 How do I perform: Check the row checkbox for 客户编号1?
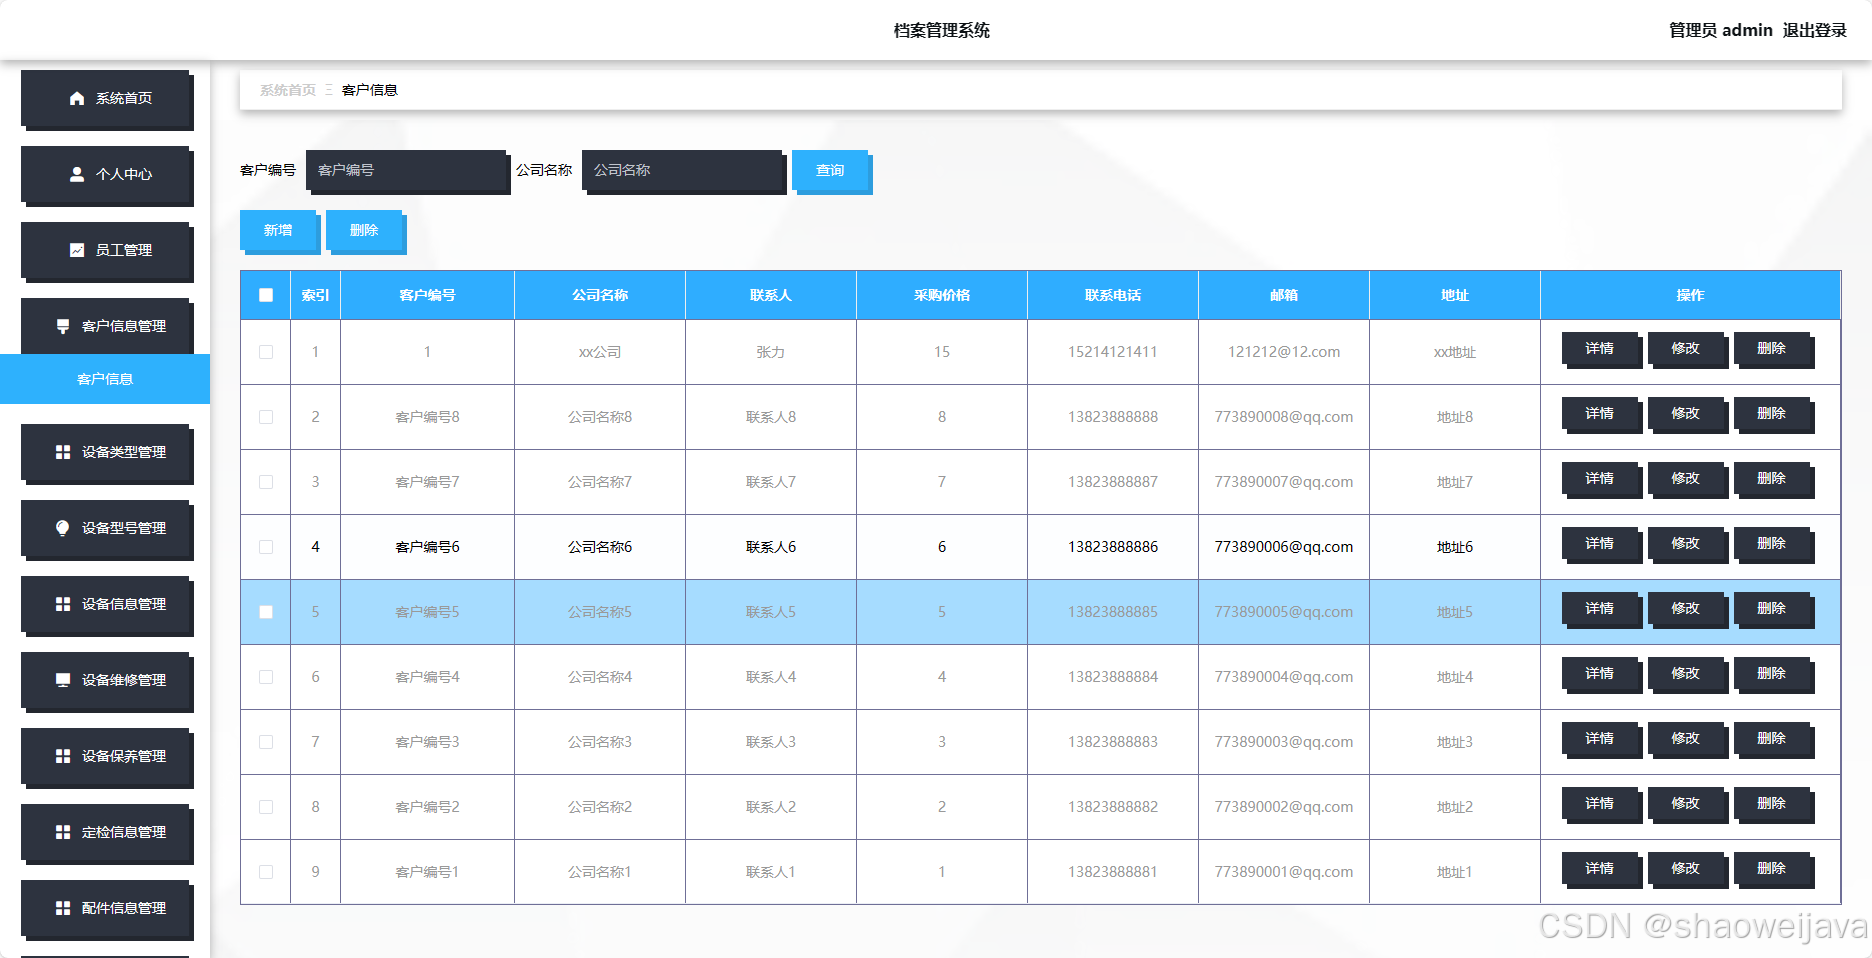coord(266,872)
